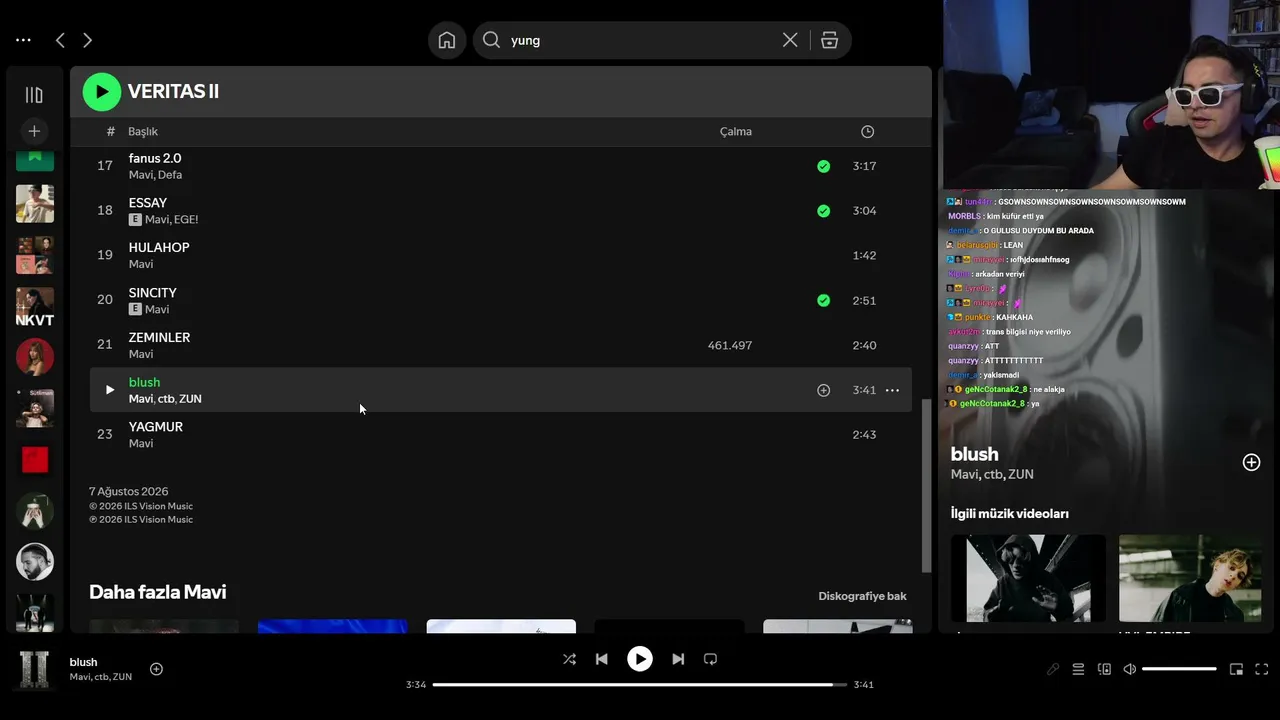Sort tracks by the Çalma column
Viewport: 1280px width, 720px height.
point(736,132)
